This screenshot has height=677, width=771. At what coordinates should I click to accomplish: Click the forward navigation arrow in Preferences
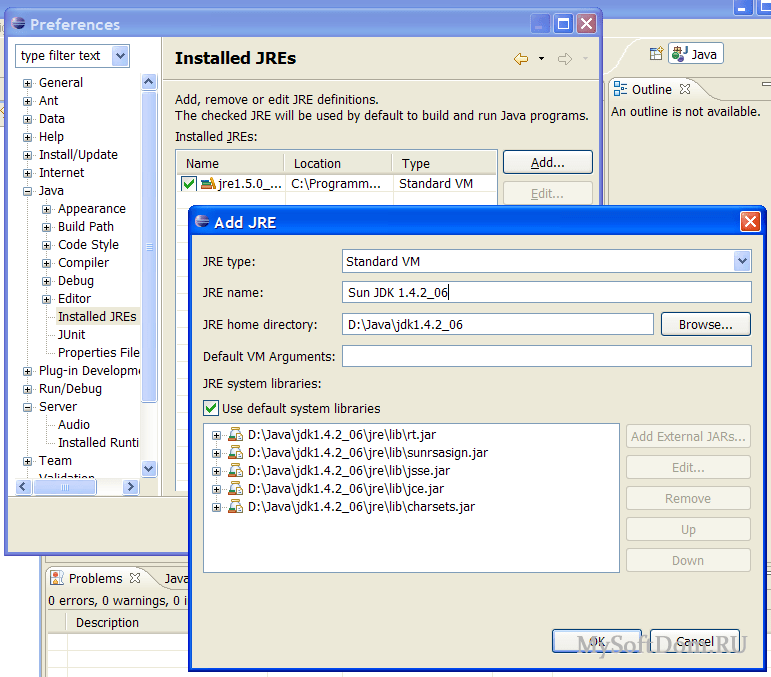tap(565, 59)
